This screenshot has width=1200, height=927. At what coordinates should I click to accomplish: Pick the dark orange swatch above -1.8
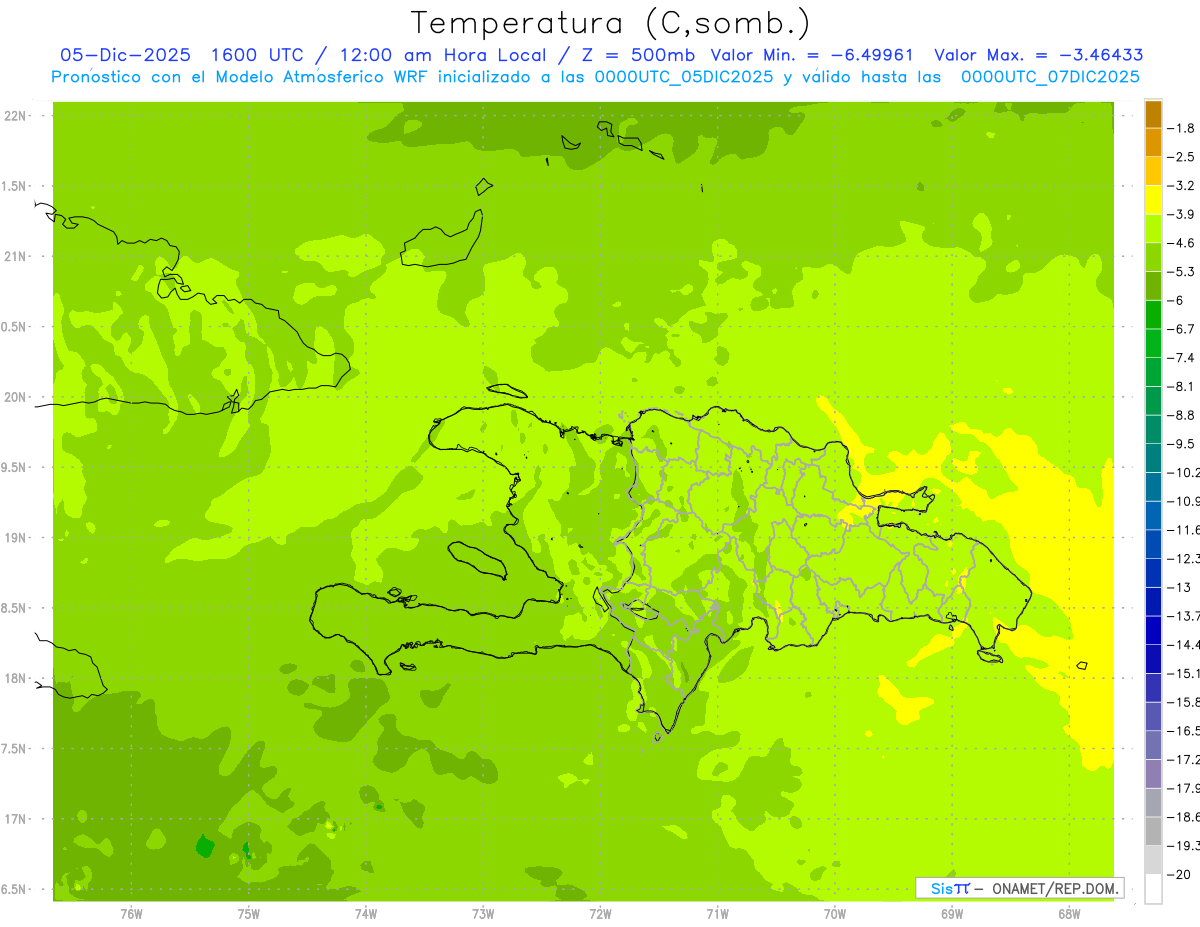click(1153, 114)
